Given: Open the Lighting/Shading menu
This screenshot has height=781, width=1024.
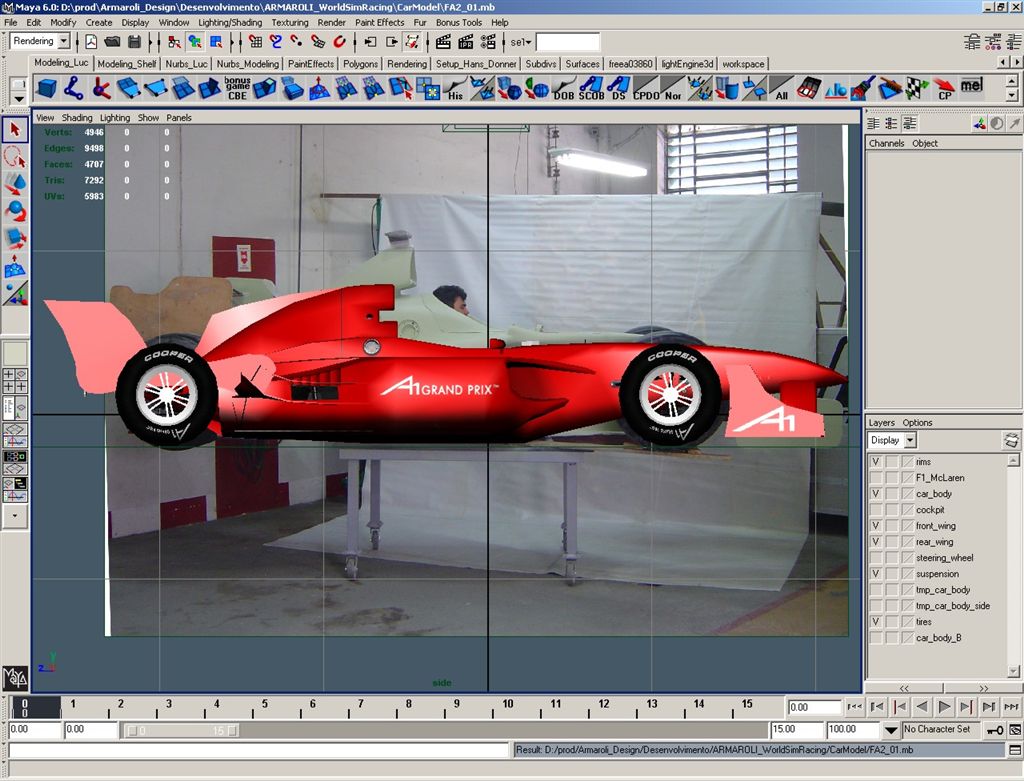Looking at the screenshot, I should pos(230,22).
